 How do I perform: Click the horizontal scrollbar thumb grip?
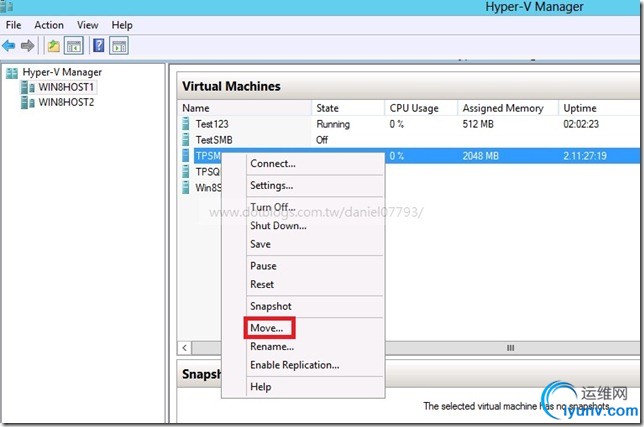point(511,348)
